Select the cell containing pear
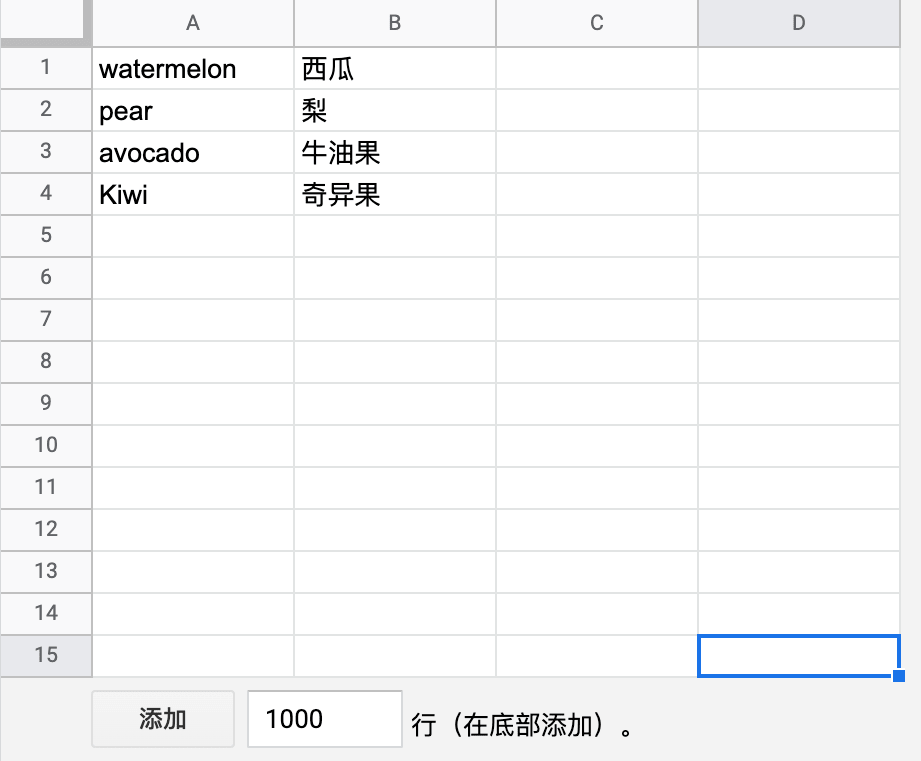This screenshot has height=761, width=921. (193, 110)
